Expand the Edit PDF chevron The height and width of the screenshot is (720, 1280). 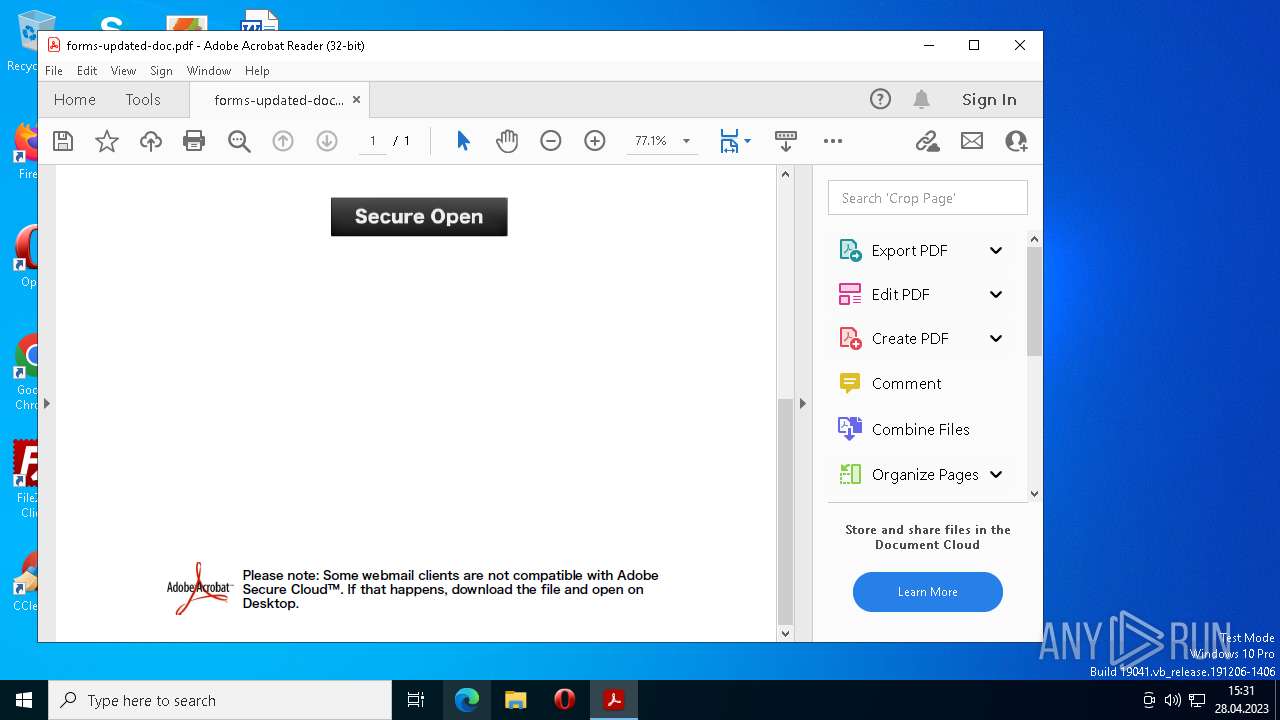tap(996, 294)
